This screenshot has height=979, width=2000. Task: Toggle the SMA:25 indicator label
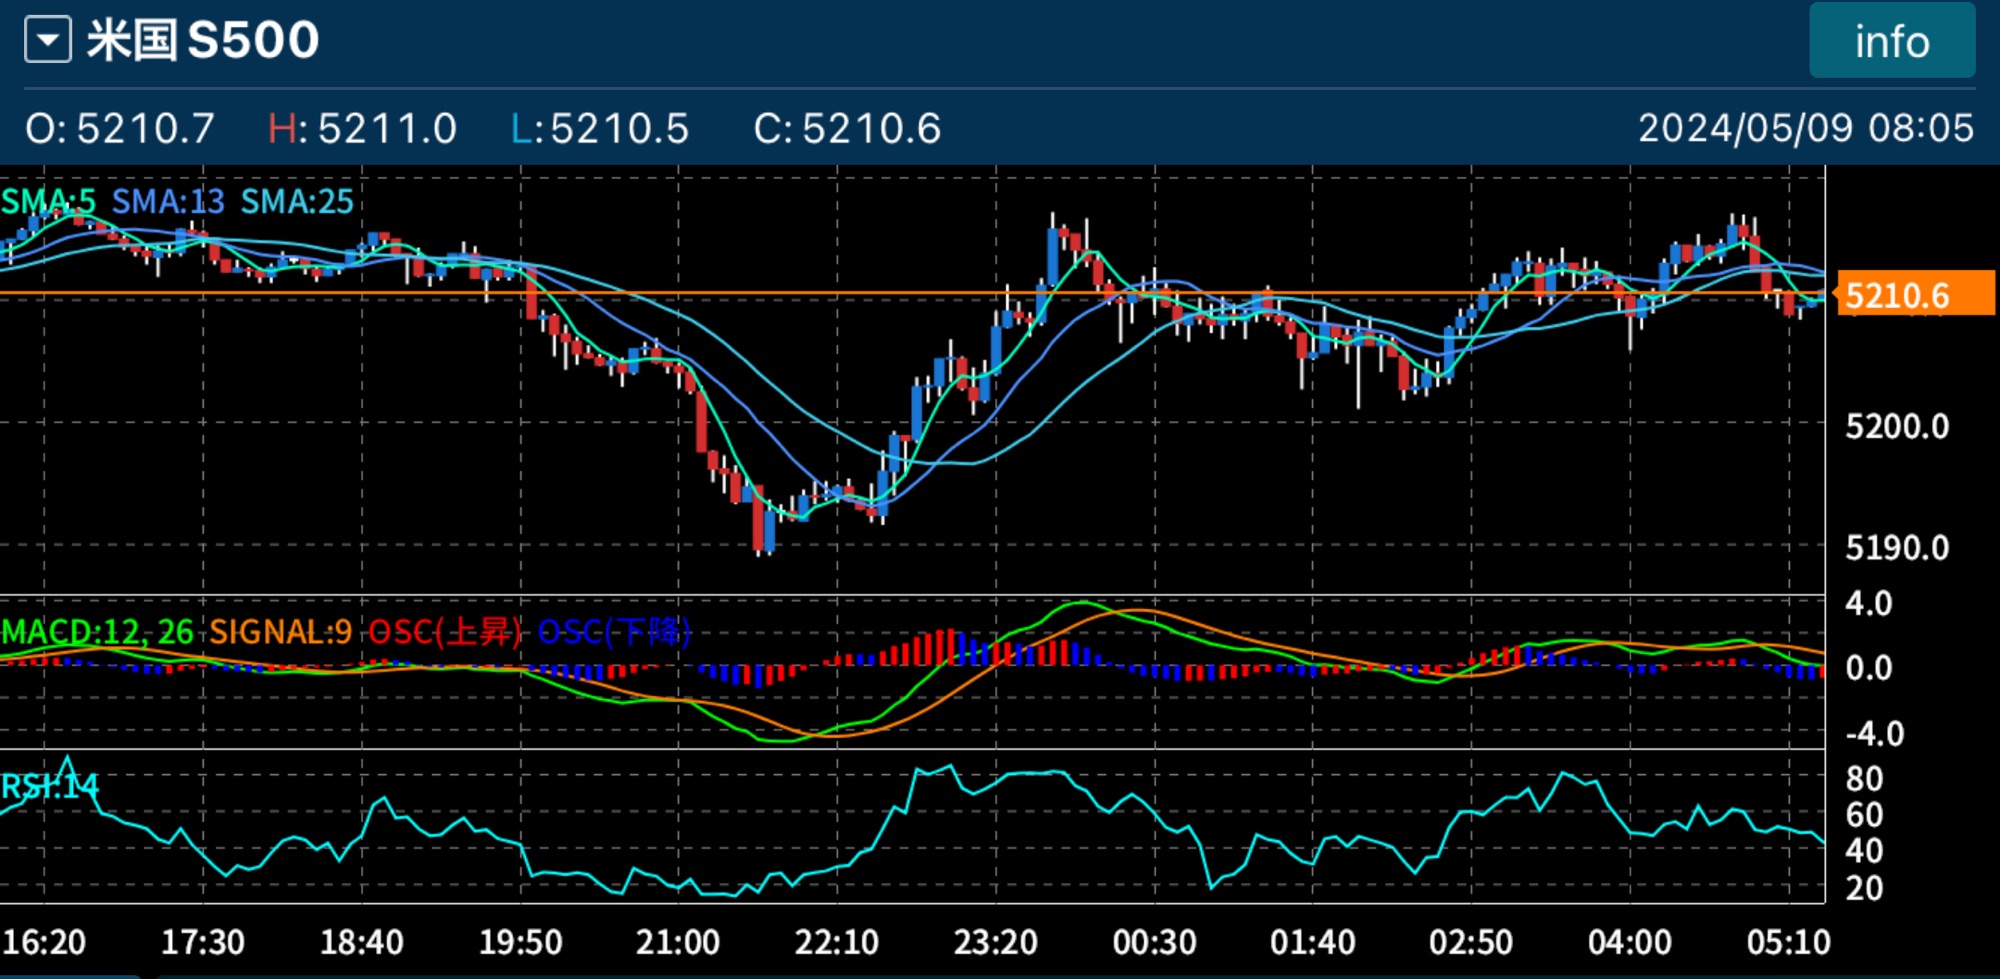297,202
